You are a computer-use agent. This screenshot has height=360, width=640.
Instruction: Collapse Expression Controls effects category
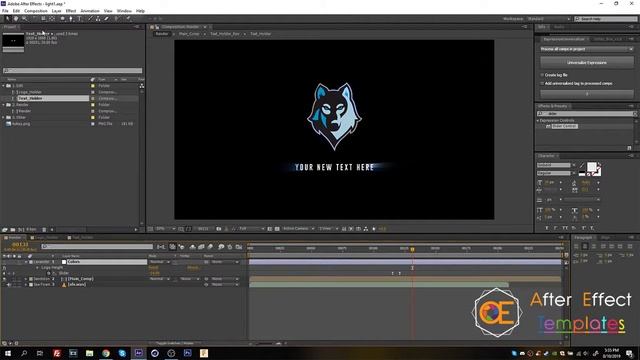coord(538,121)
